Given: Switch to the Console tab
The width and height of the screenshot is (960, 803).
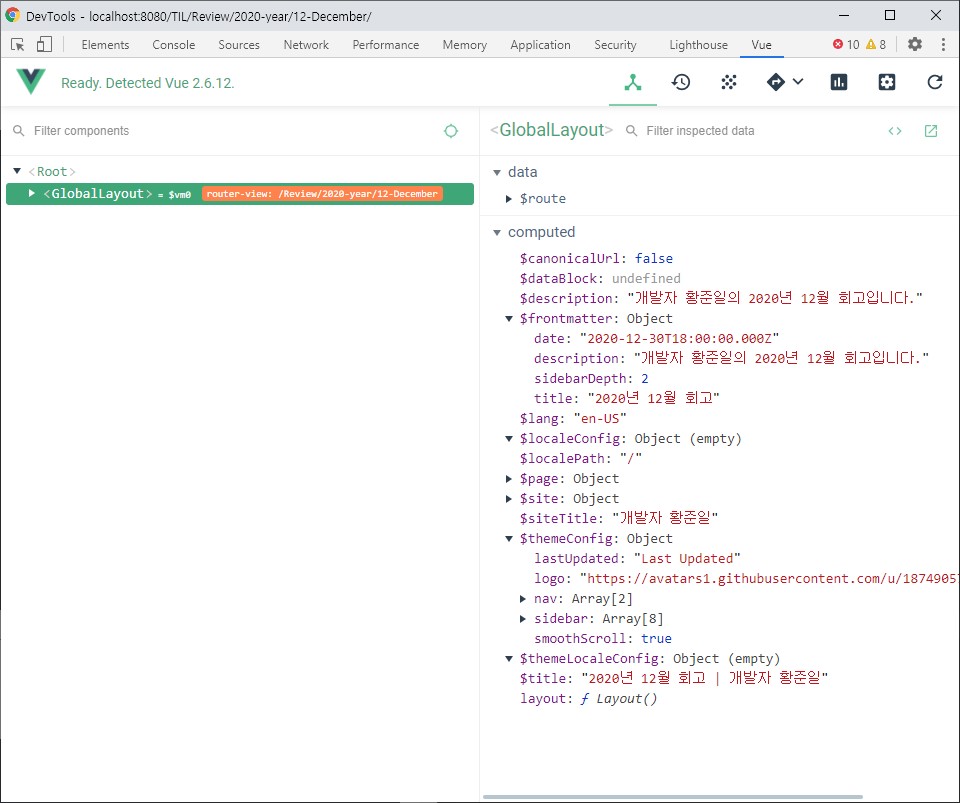Looking at the screenshot, I should click(173, 45).
